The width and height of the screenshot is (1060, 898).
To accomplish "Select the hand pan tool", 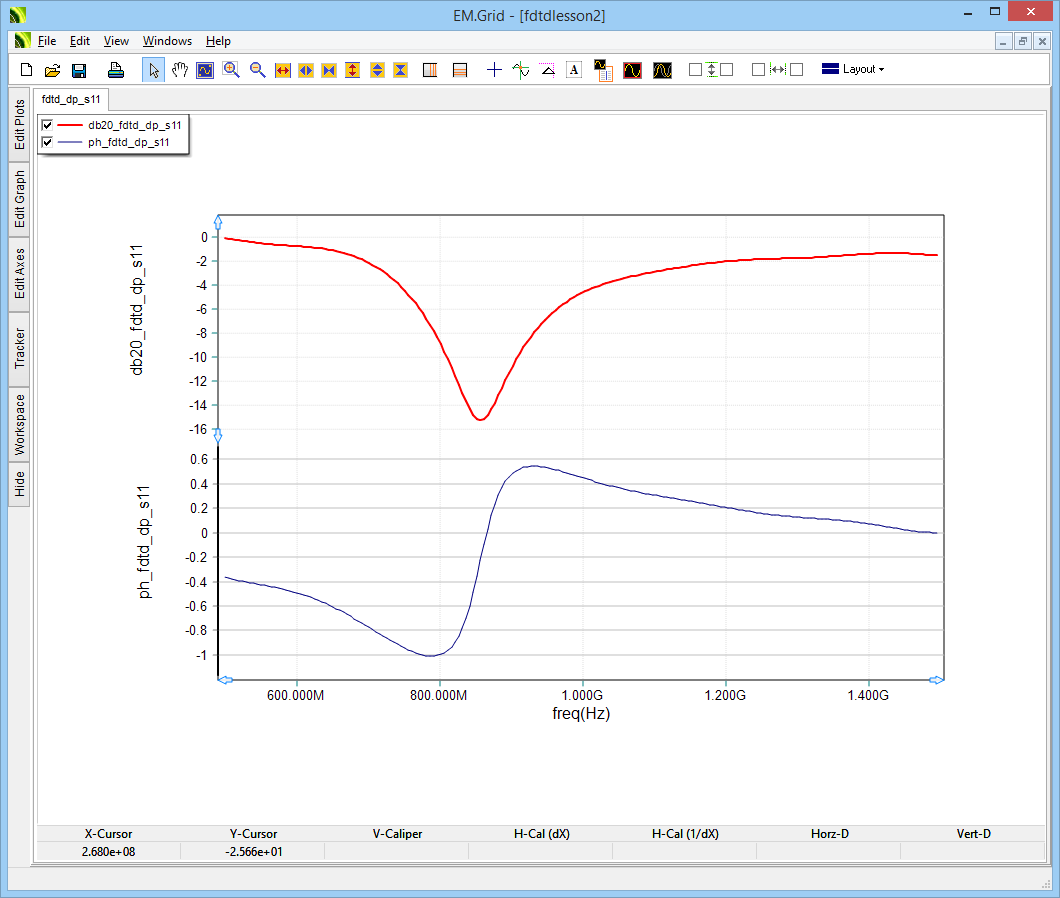I will pyautogui.click(x=180, y=70).
